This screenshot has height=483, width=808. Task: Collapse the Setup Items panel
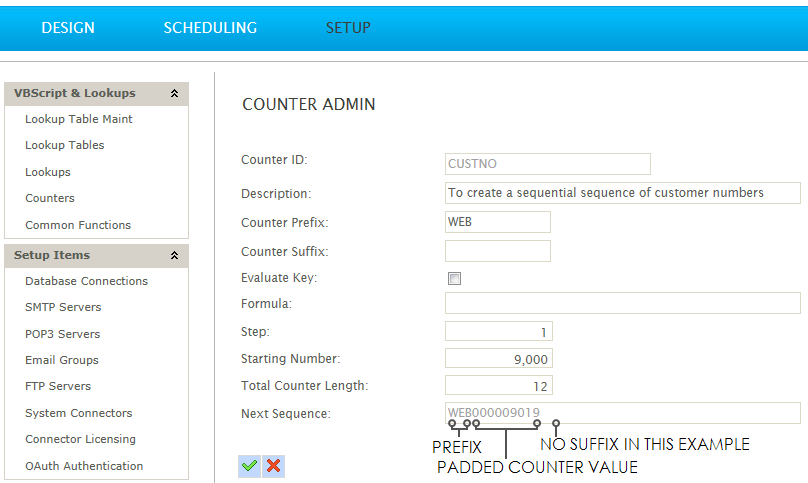pos(174,255)
